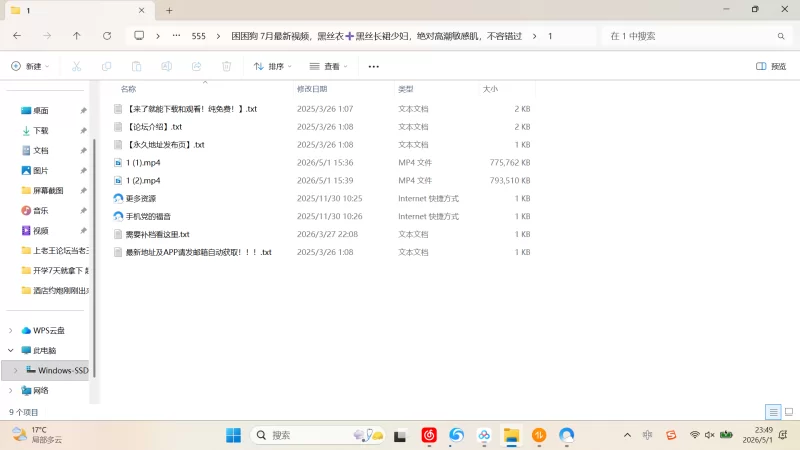Click the Back arrow navigation icon
The height and width of the screenshot is (450, 800).
(17, 36)
